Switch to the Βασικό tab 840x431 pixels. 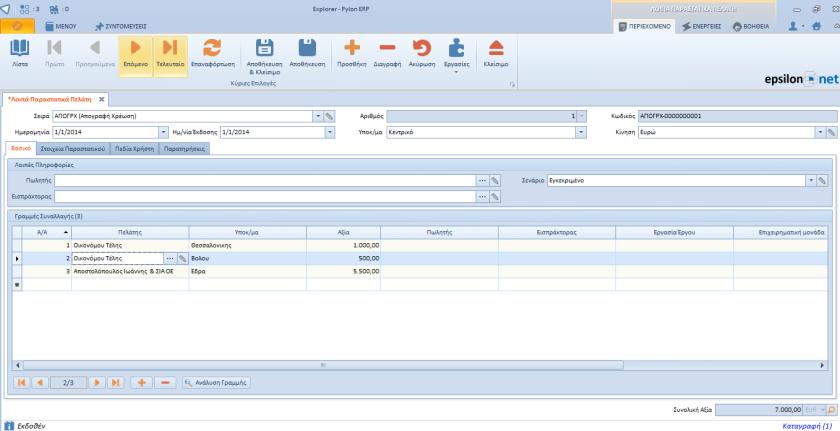pos(20,149)
